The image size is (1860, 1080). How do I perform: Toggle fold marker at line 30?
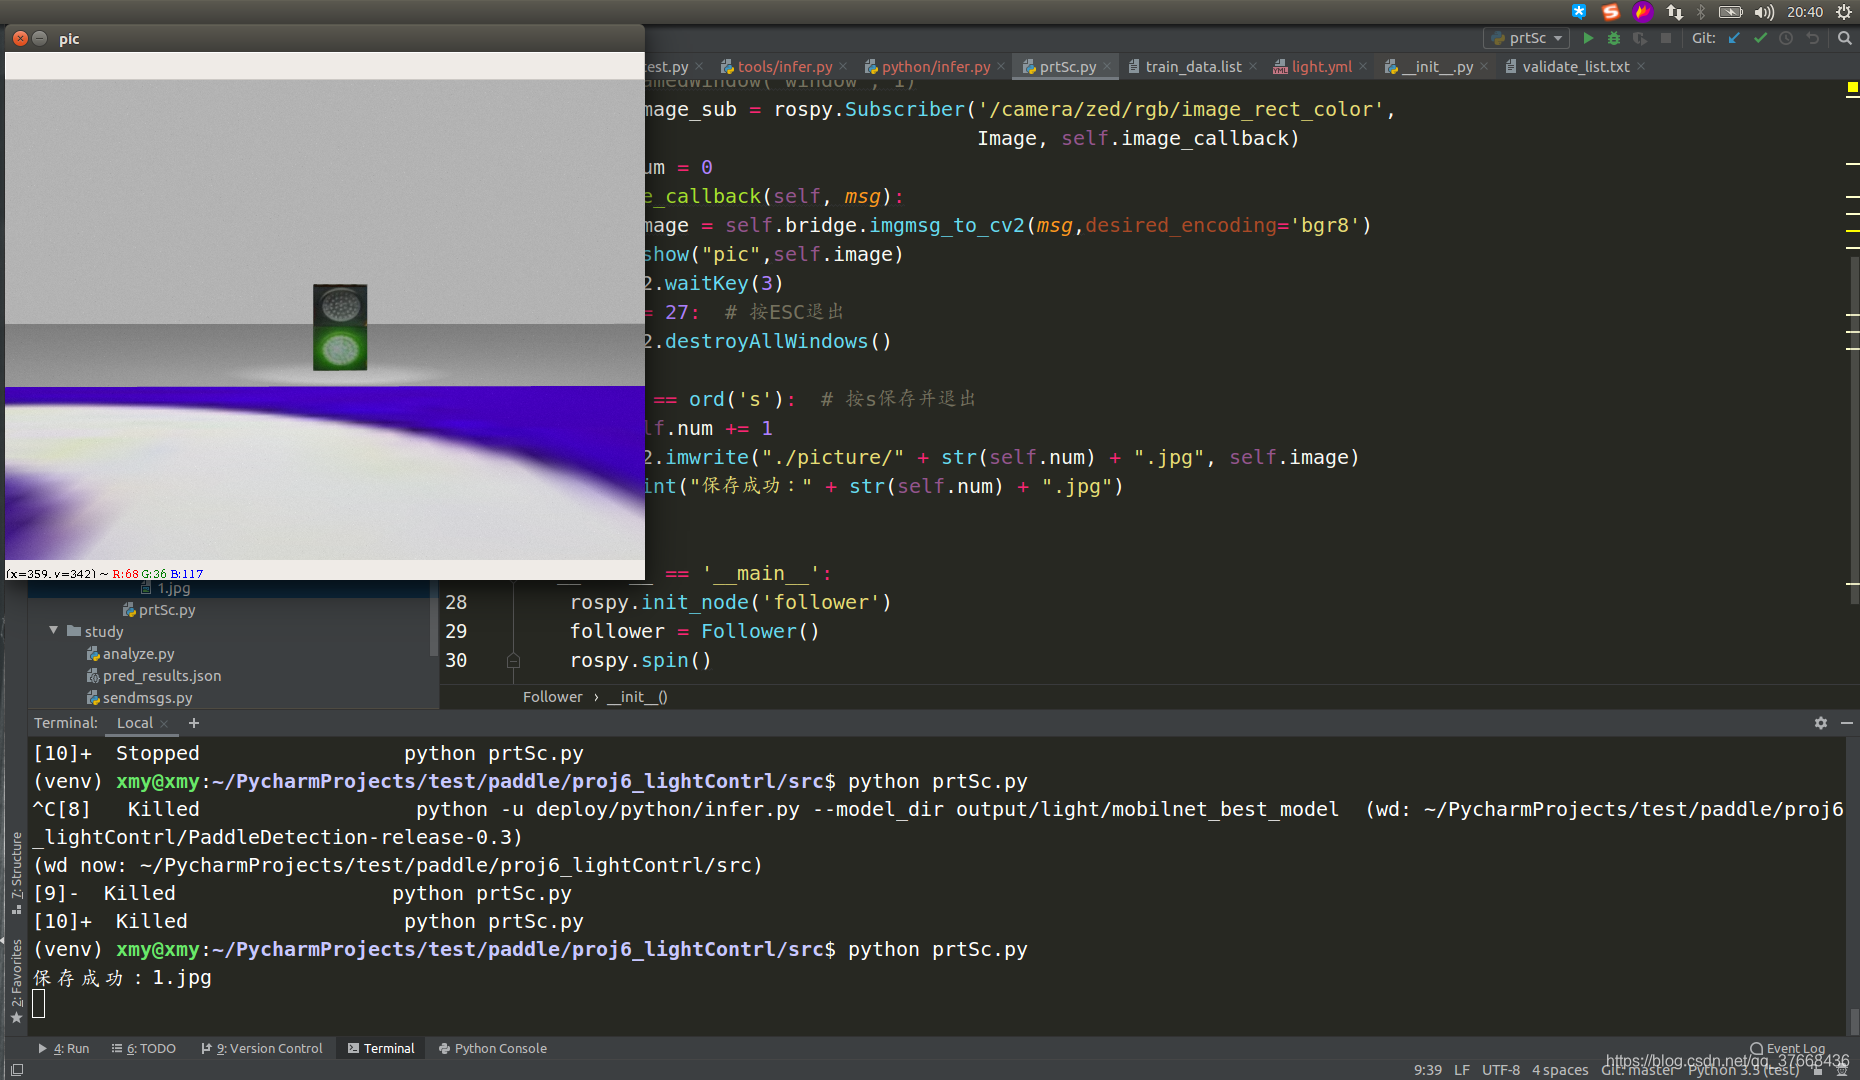coord(513,661)
